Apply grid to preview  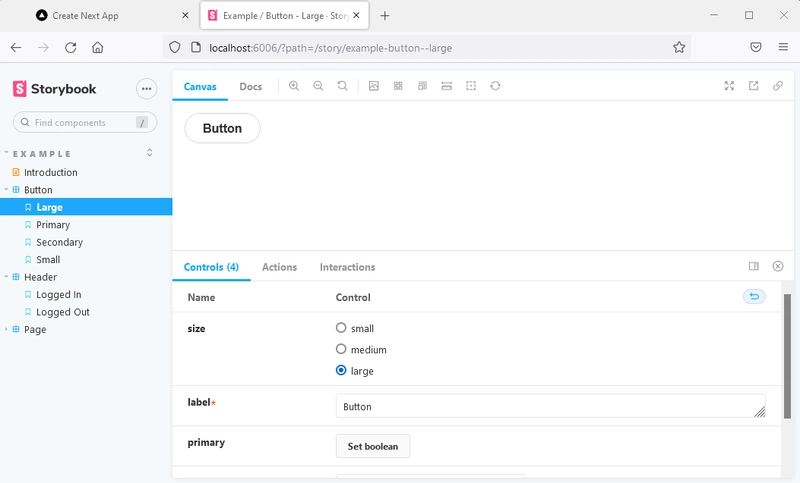[398, 86]
